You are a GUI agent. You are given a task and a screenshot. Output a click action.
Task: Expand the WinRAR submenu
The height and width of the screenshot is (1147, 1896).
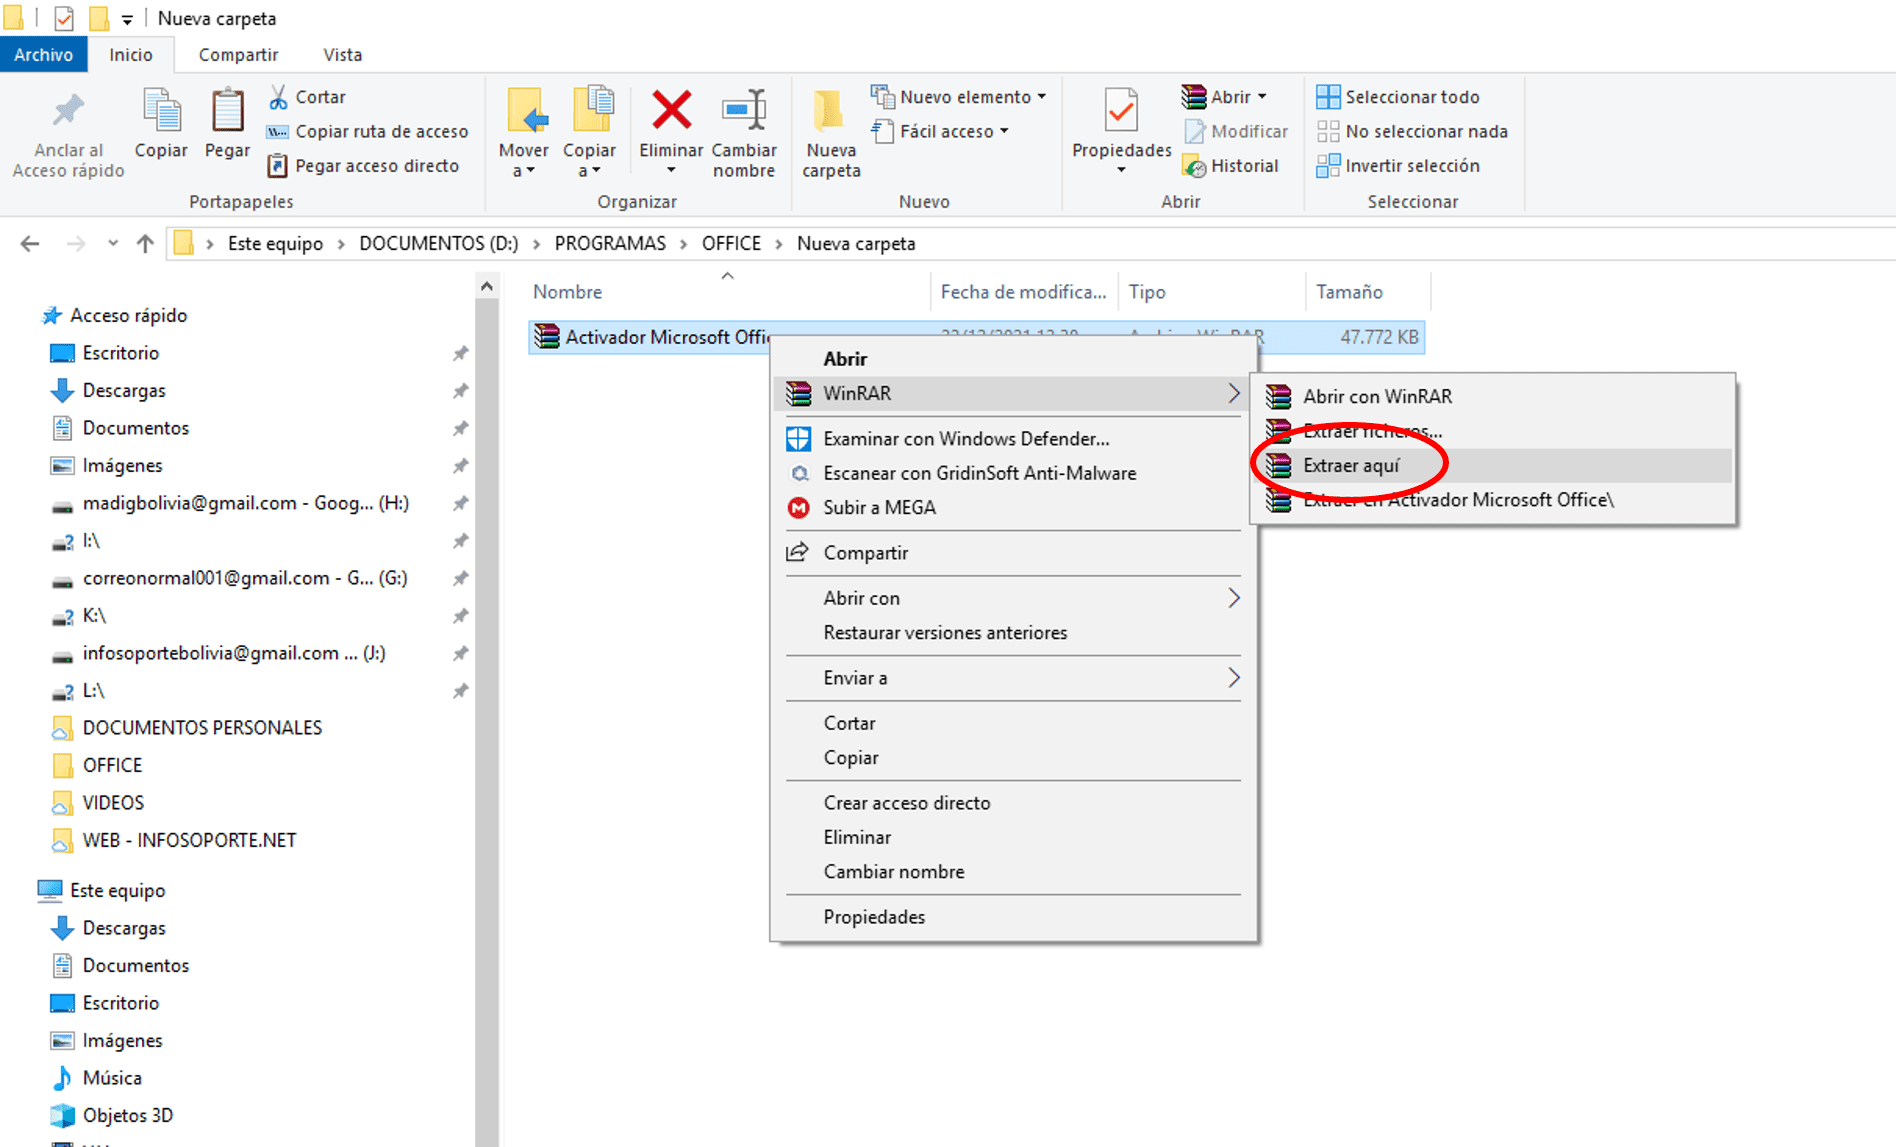(1014, 394)
